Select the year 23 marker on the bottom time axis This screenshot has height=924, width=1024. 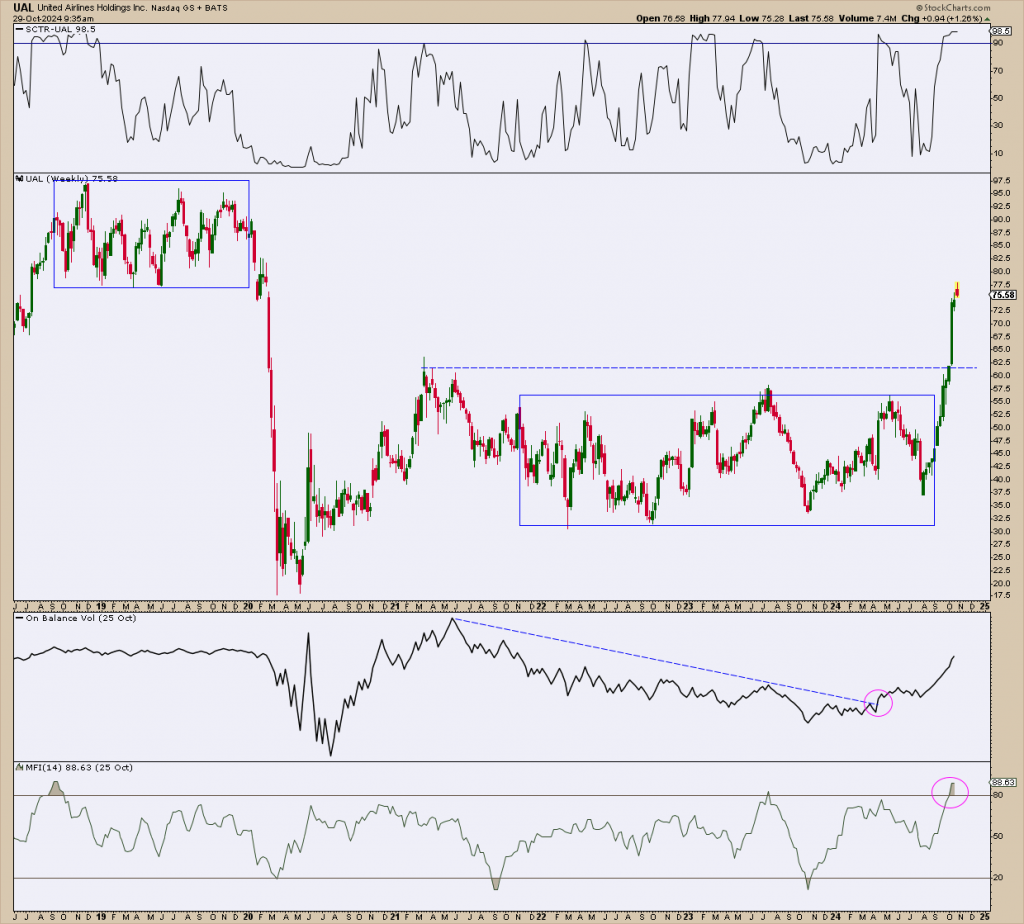point(689,917)
